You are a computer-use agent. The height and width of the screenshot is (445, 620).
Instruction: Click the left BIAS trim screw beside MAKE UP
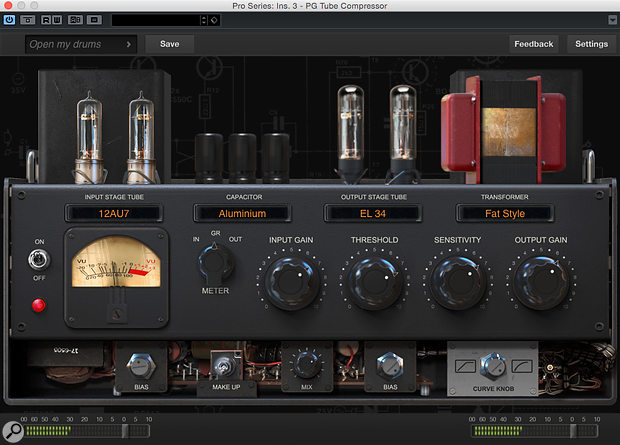tap(141, 365)
